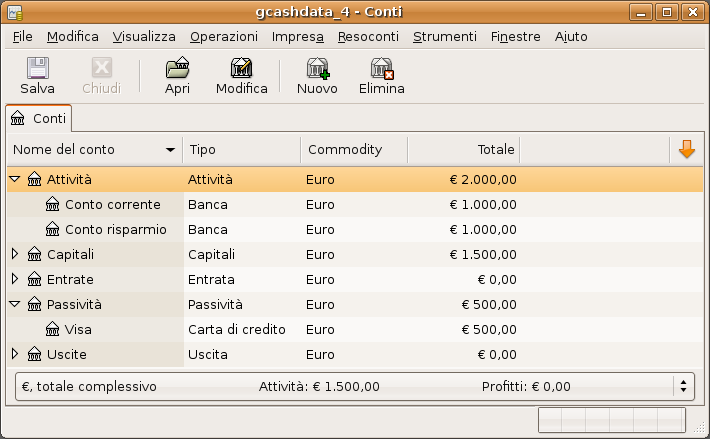The width and height of the screenshot is (710, 439).
Task: Expand the Capitali account row
Action: pyautogui.click(x=15, y=254)
